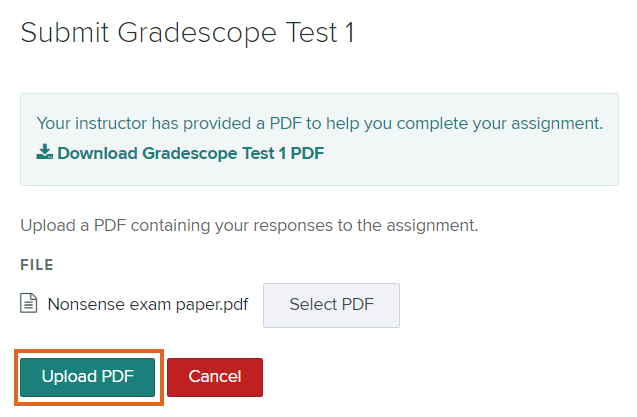Click the download arrow icon

44,153
